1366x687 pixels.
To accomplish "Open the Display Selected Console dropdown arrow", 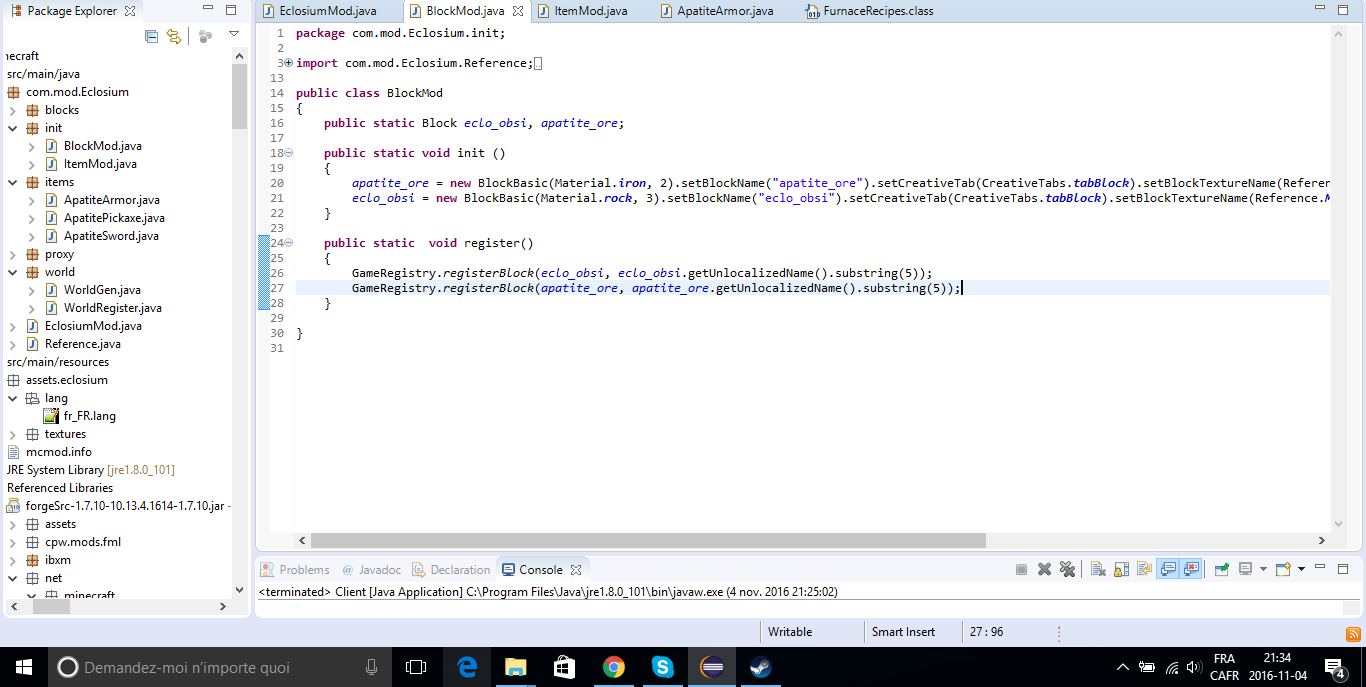I will (x=1263, y=569).
